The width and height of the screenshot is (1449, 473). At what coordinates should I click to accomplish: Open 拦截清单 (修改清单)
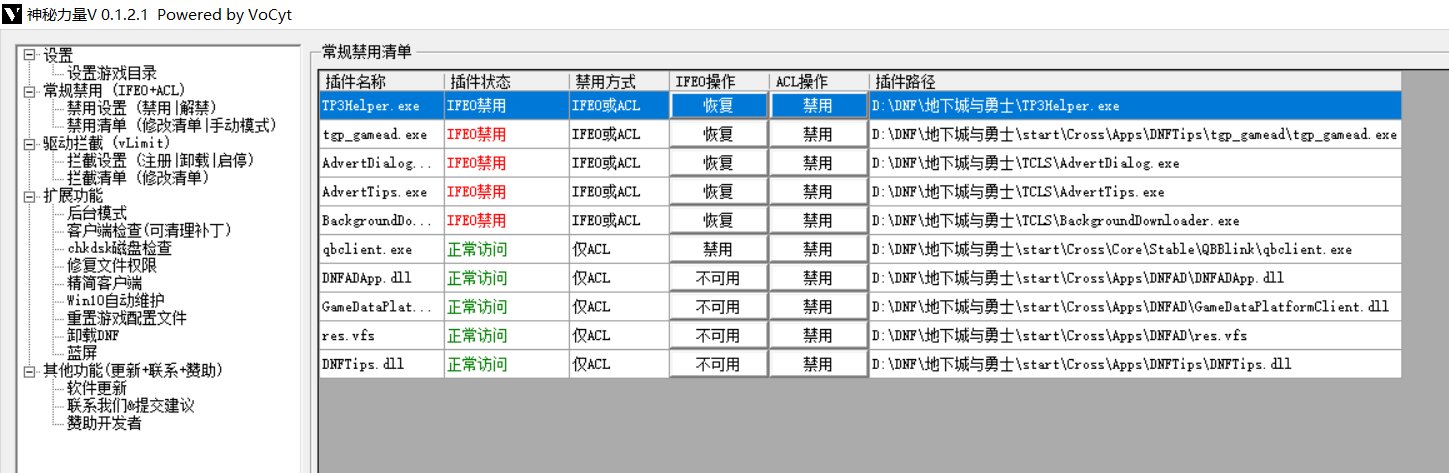coord(138,178)
